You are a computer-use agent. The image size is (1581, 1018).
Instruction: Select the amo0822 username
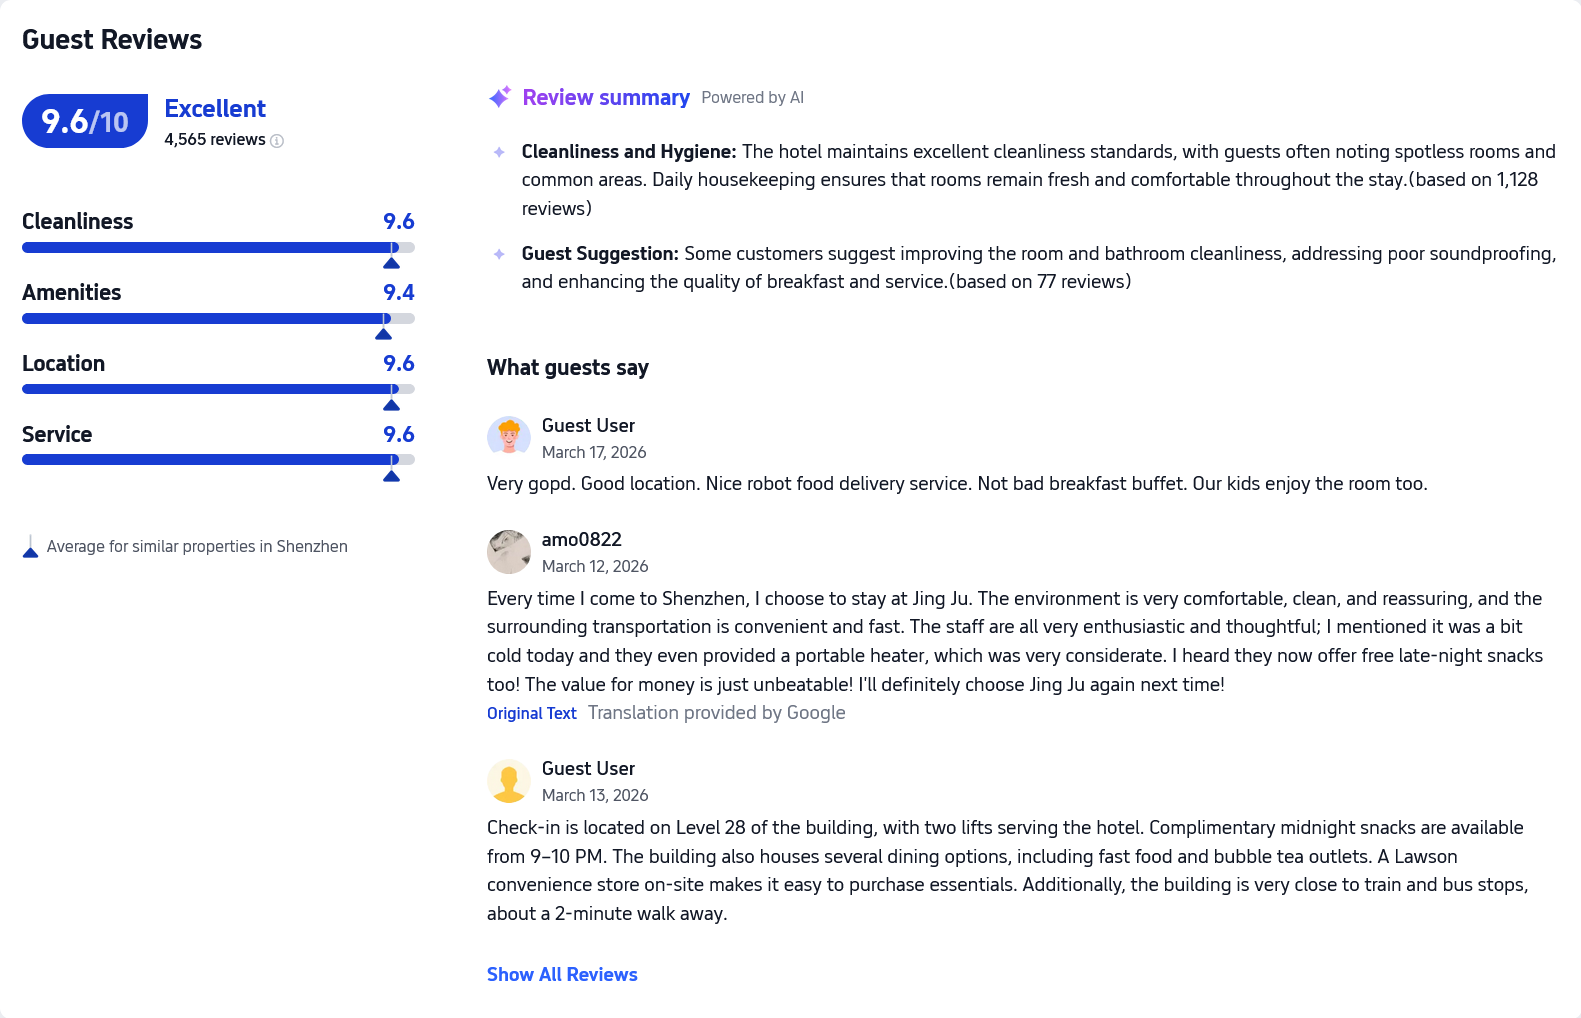coord(581,539)
